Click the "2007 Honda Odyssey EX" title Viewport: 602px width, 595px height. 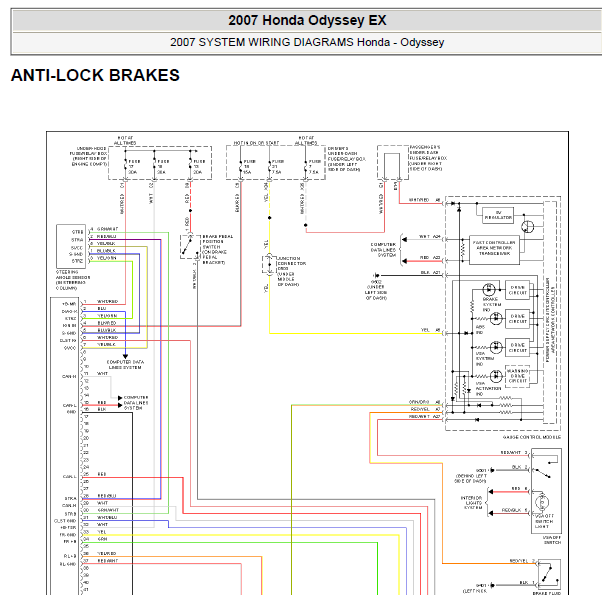307,20
